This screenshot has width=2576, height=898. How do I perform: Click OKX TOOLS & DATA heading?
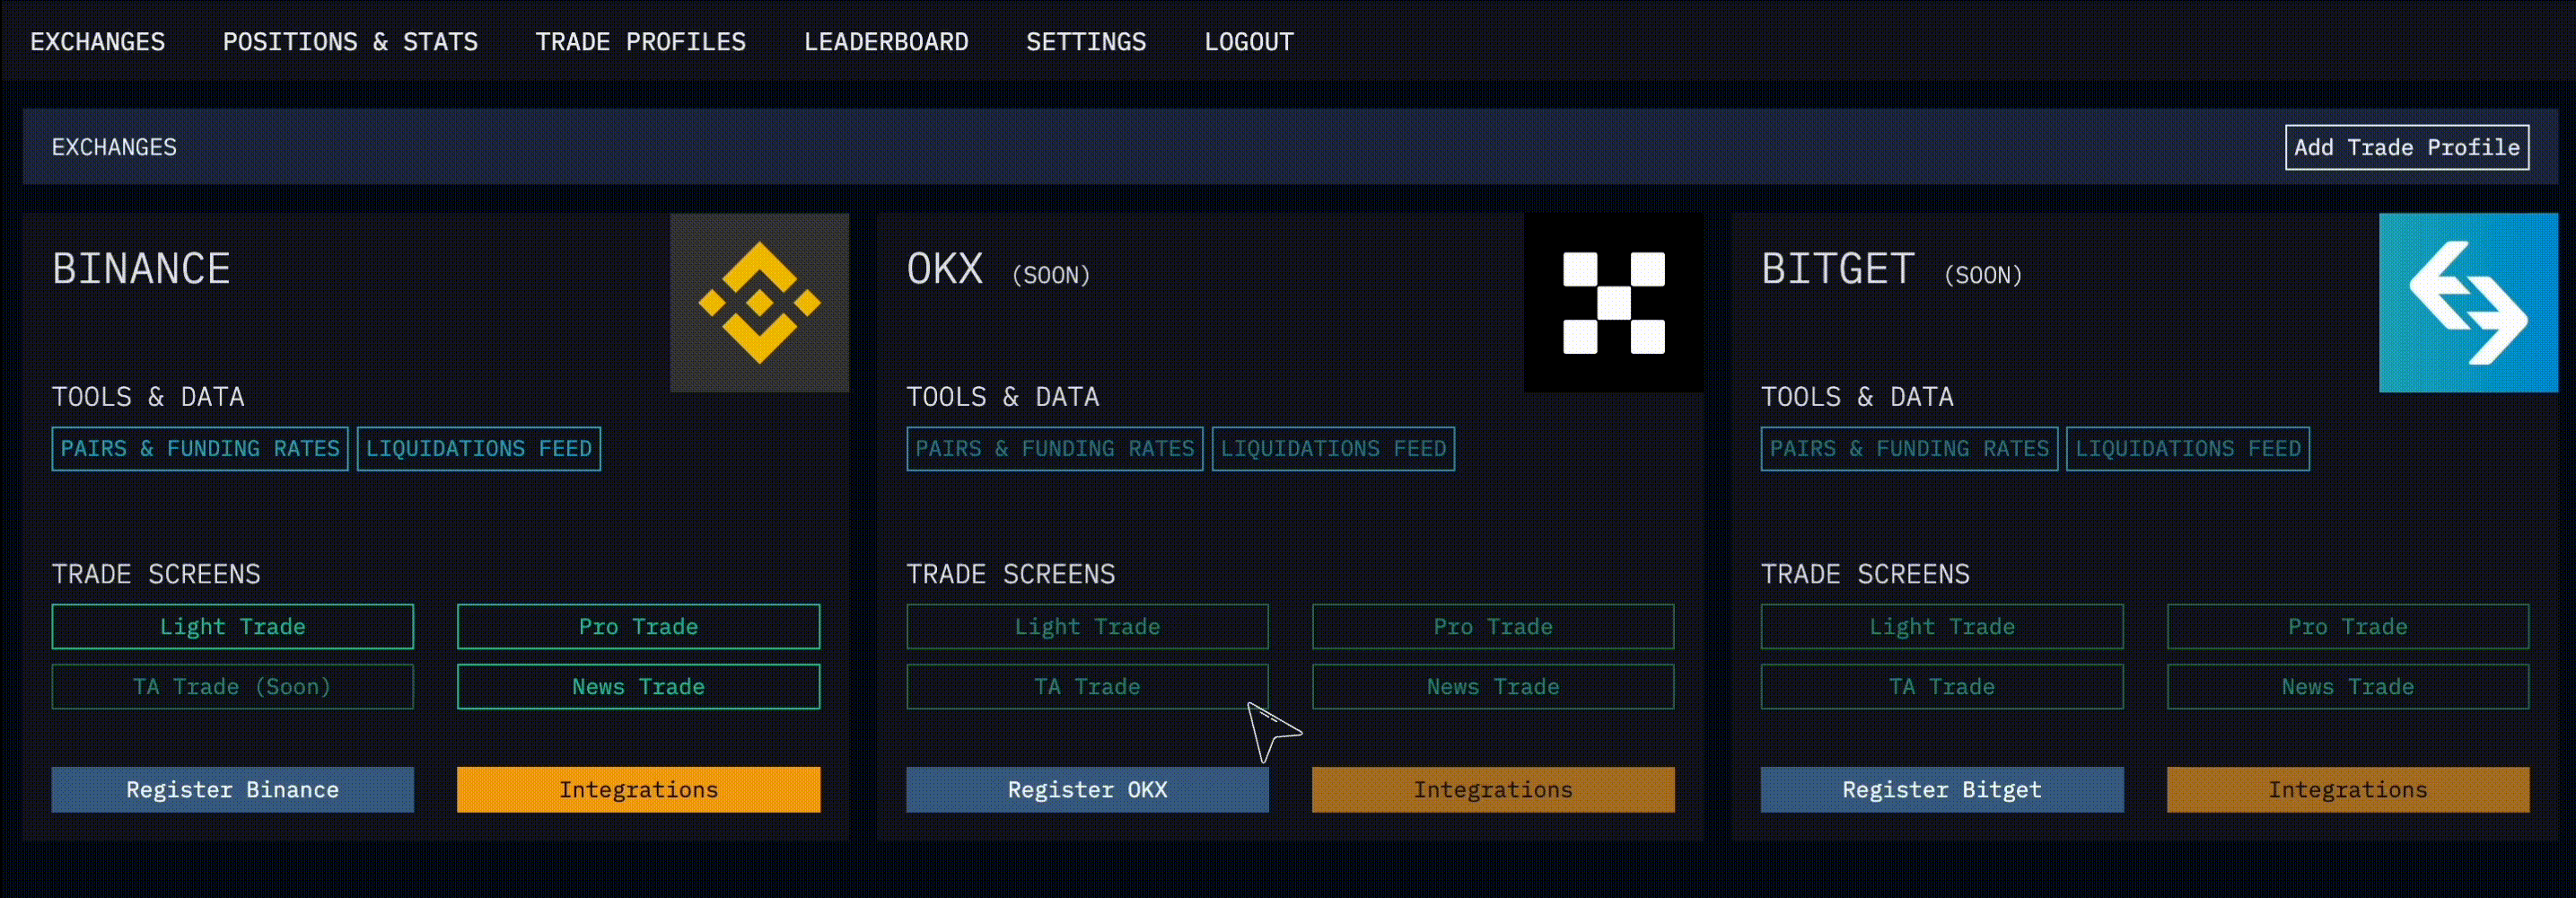tap(1003, 397)
